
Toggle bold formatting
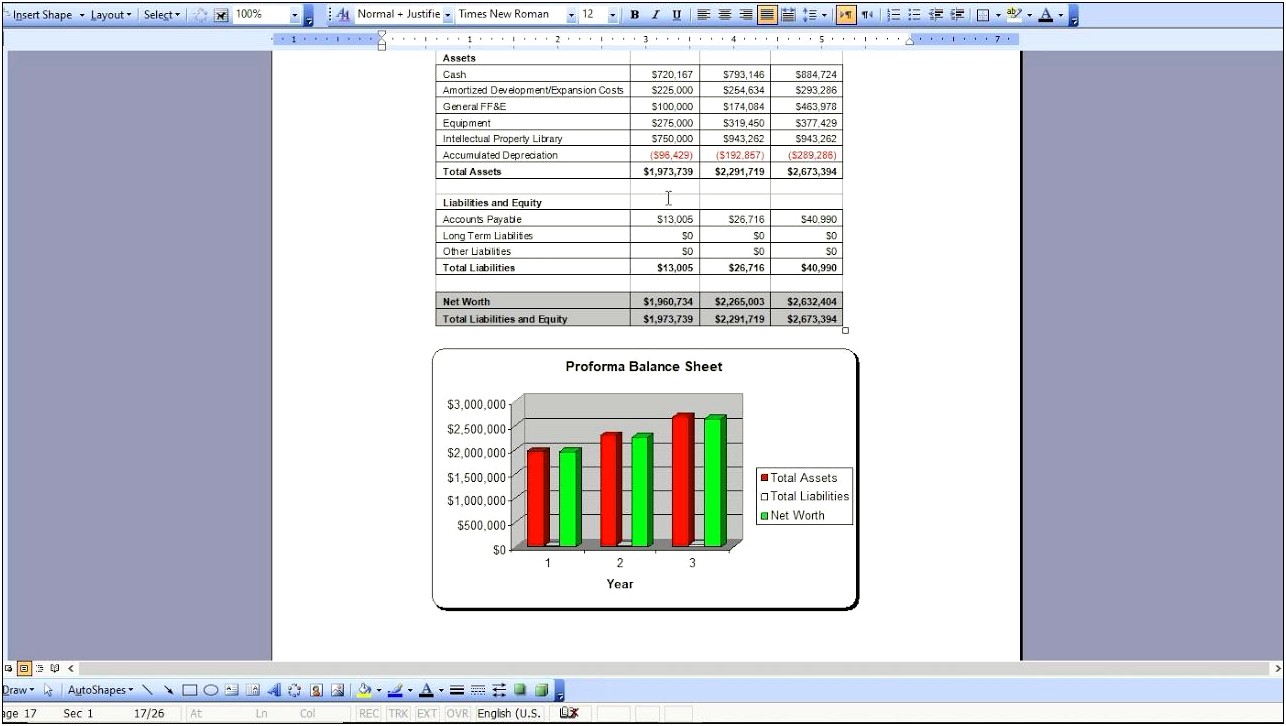point(634,15)
